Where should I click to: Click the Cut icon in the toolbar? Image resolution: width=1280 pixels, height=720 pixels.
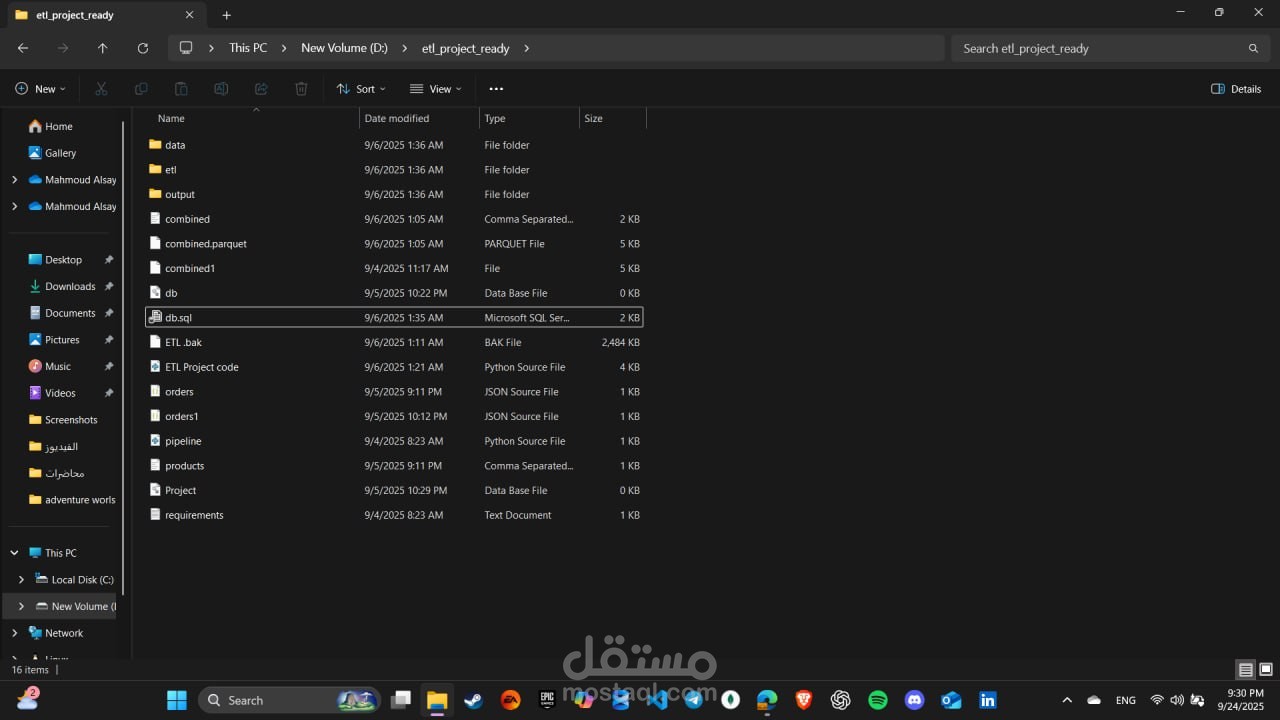pos(101,89)
